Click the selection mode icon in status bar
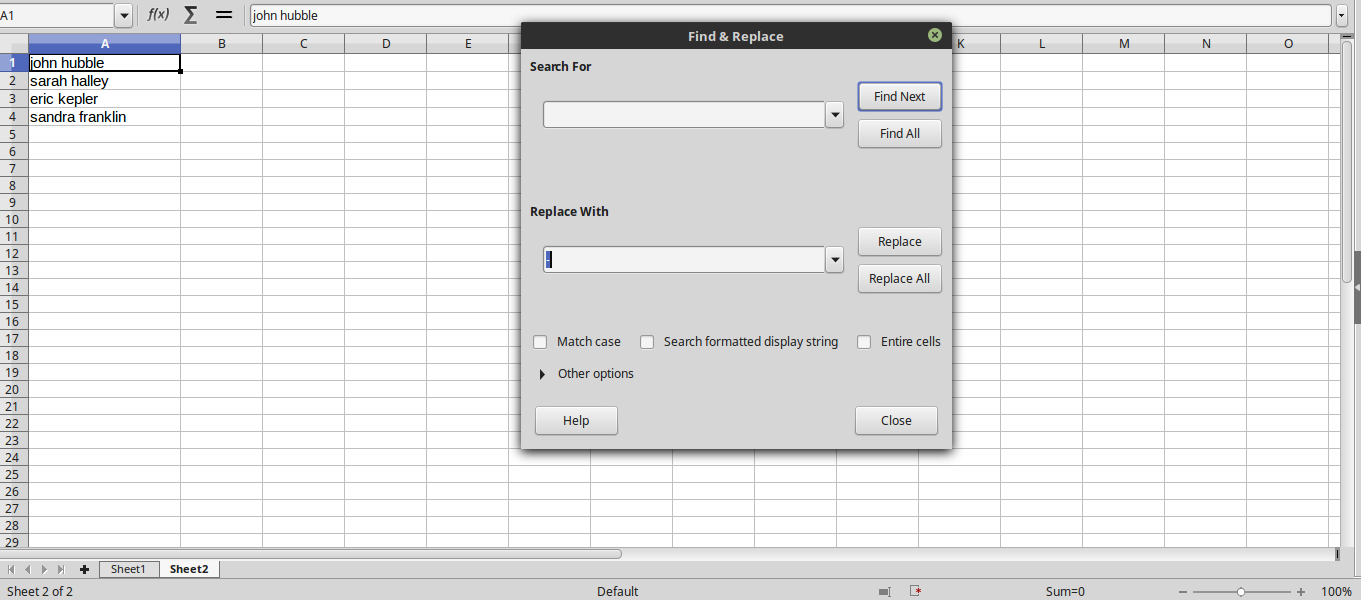Screen dimensions: 1361x600 tap(884, 591)
